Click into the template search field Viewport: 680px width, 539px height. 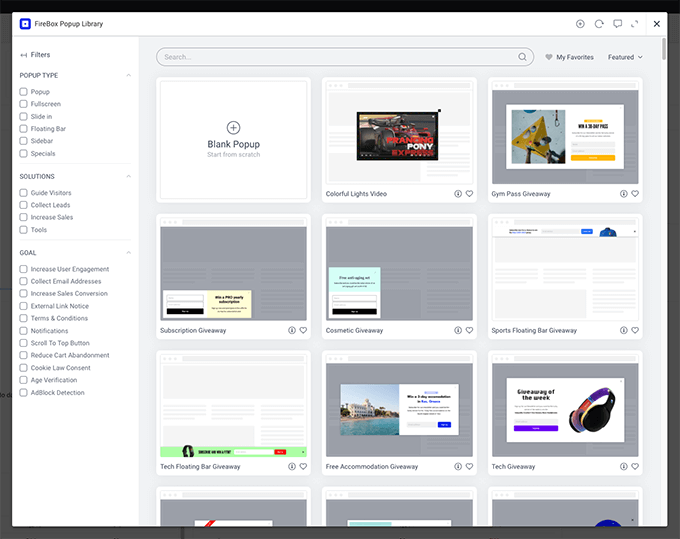click(x=345, y=57)
